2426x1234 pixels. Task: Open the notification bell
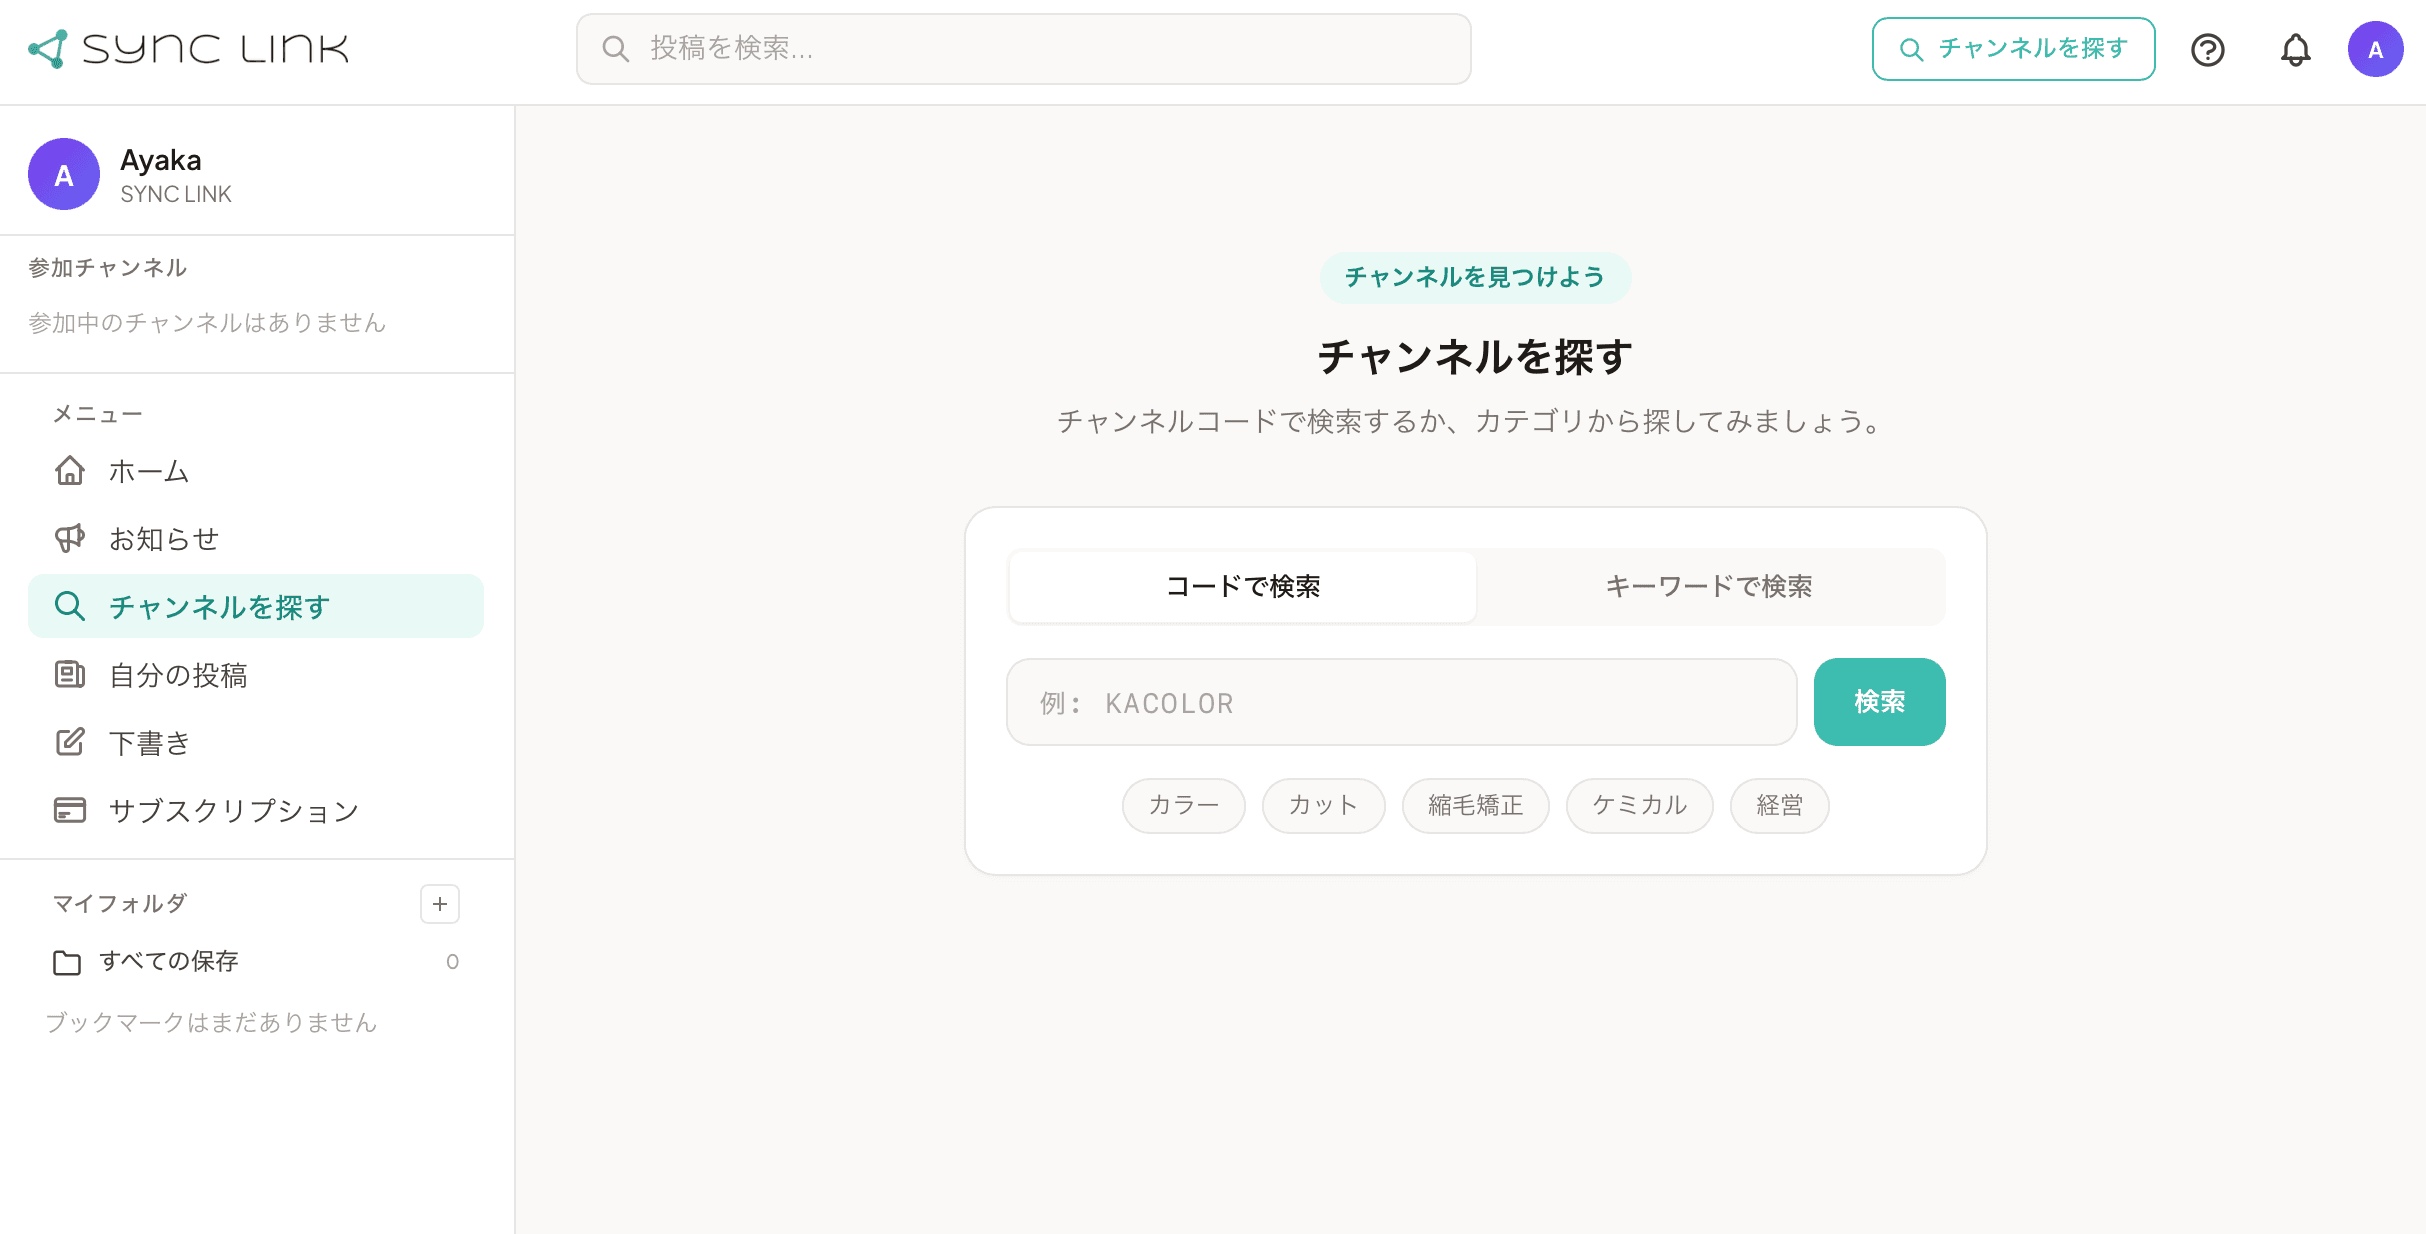click(x=2295, y=48)
